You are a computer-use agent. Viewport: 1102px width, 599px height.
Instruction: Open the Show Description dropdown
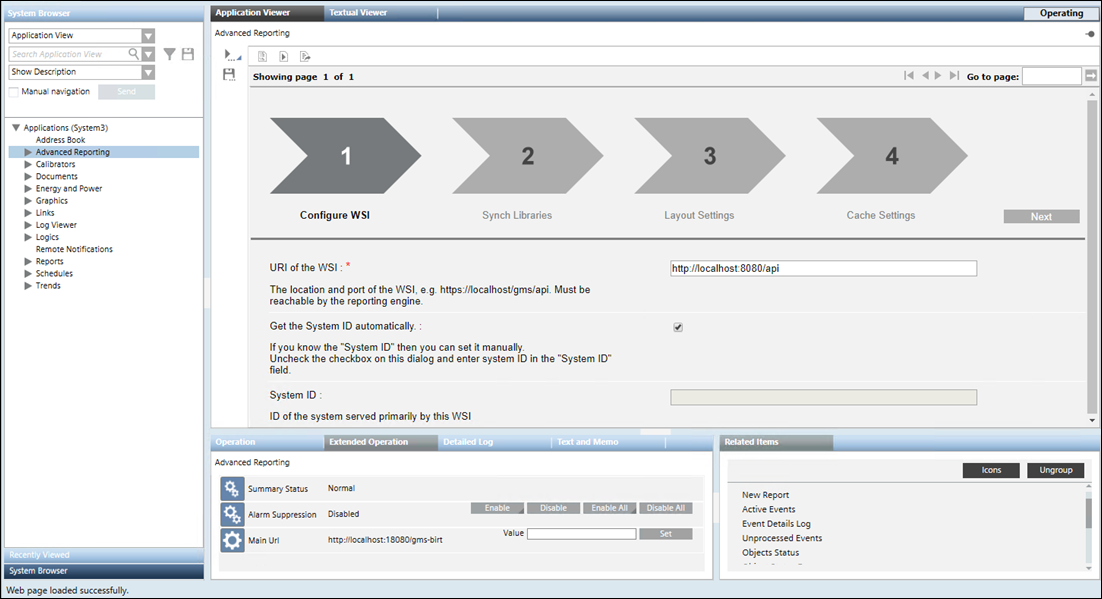click(x=148, y=72)
